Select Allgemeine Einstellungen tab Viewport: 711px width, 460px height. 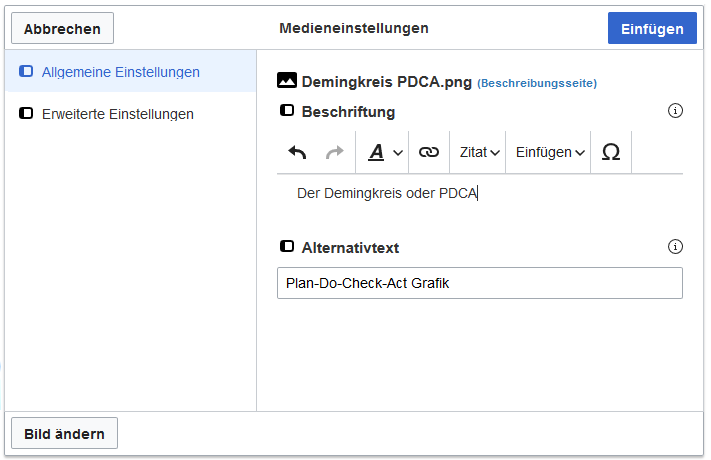tap(131, 72)
